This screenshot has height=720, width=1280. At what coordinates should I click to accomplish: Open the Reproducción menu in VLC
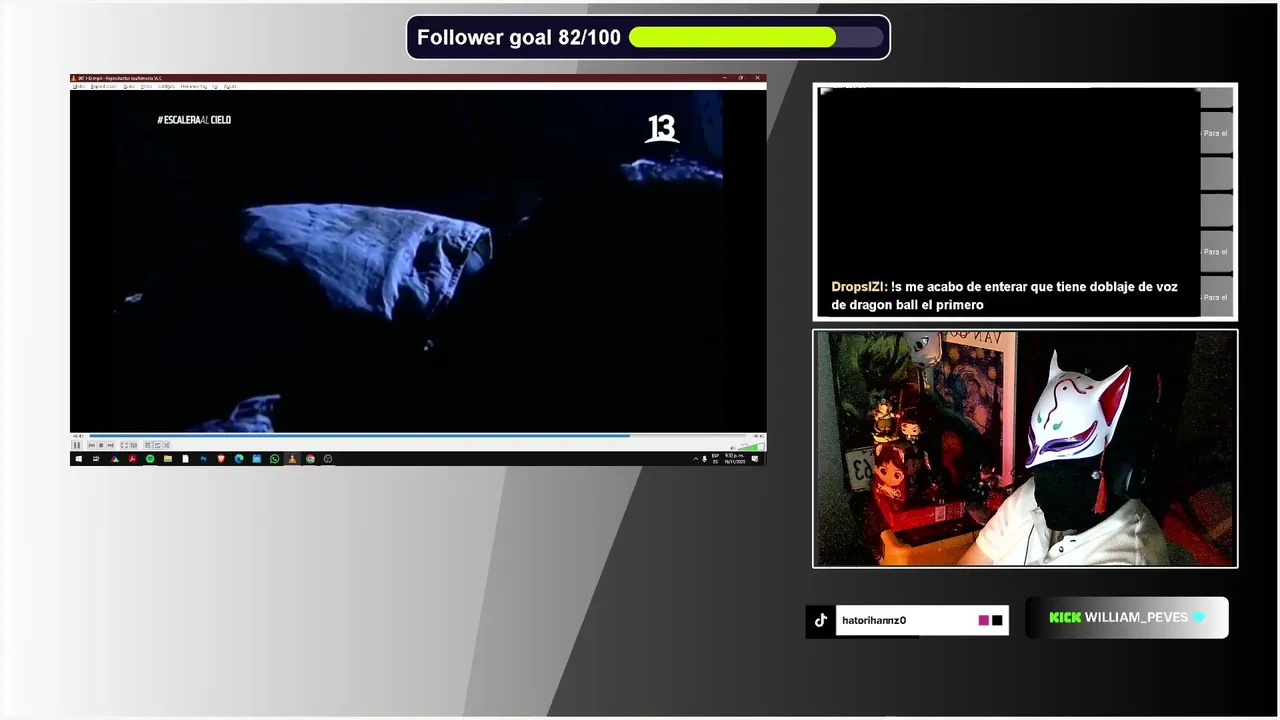click(x=104, y=86)
